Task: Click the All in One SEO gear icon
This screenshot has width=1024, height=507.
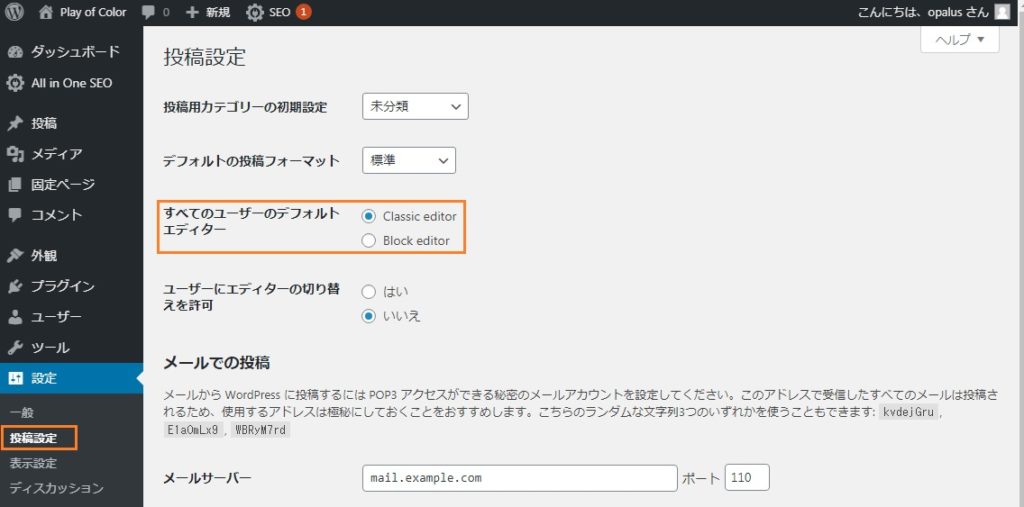Action: pyautogui.click(x=15, y=83)
